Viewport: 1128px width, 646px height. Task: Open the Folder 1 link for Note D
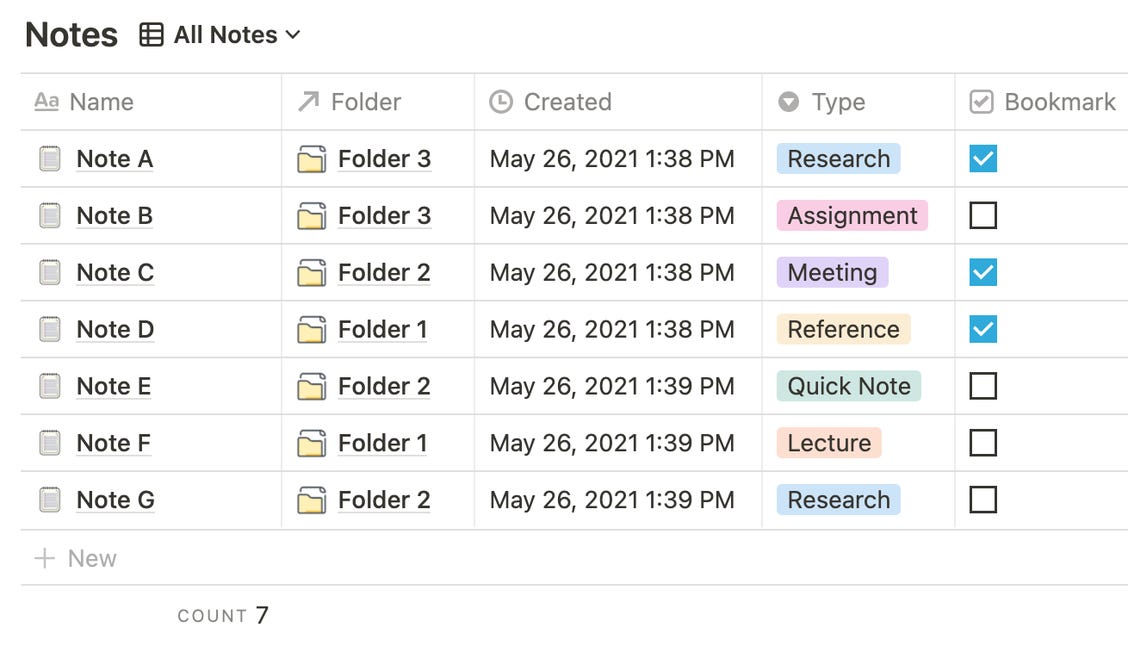pos(382,329)
